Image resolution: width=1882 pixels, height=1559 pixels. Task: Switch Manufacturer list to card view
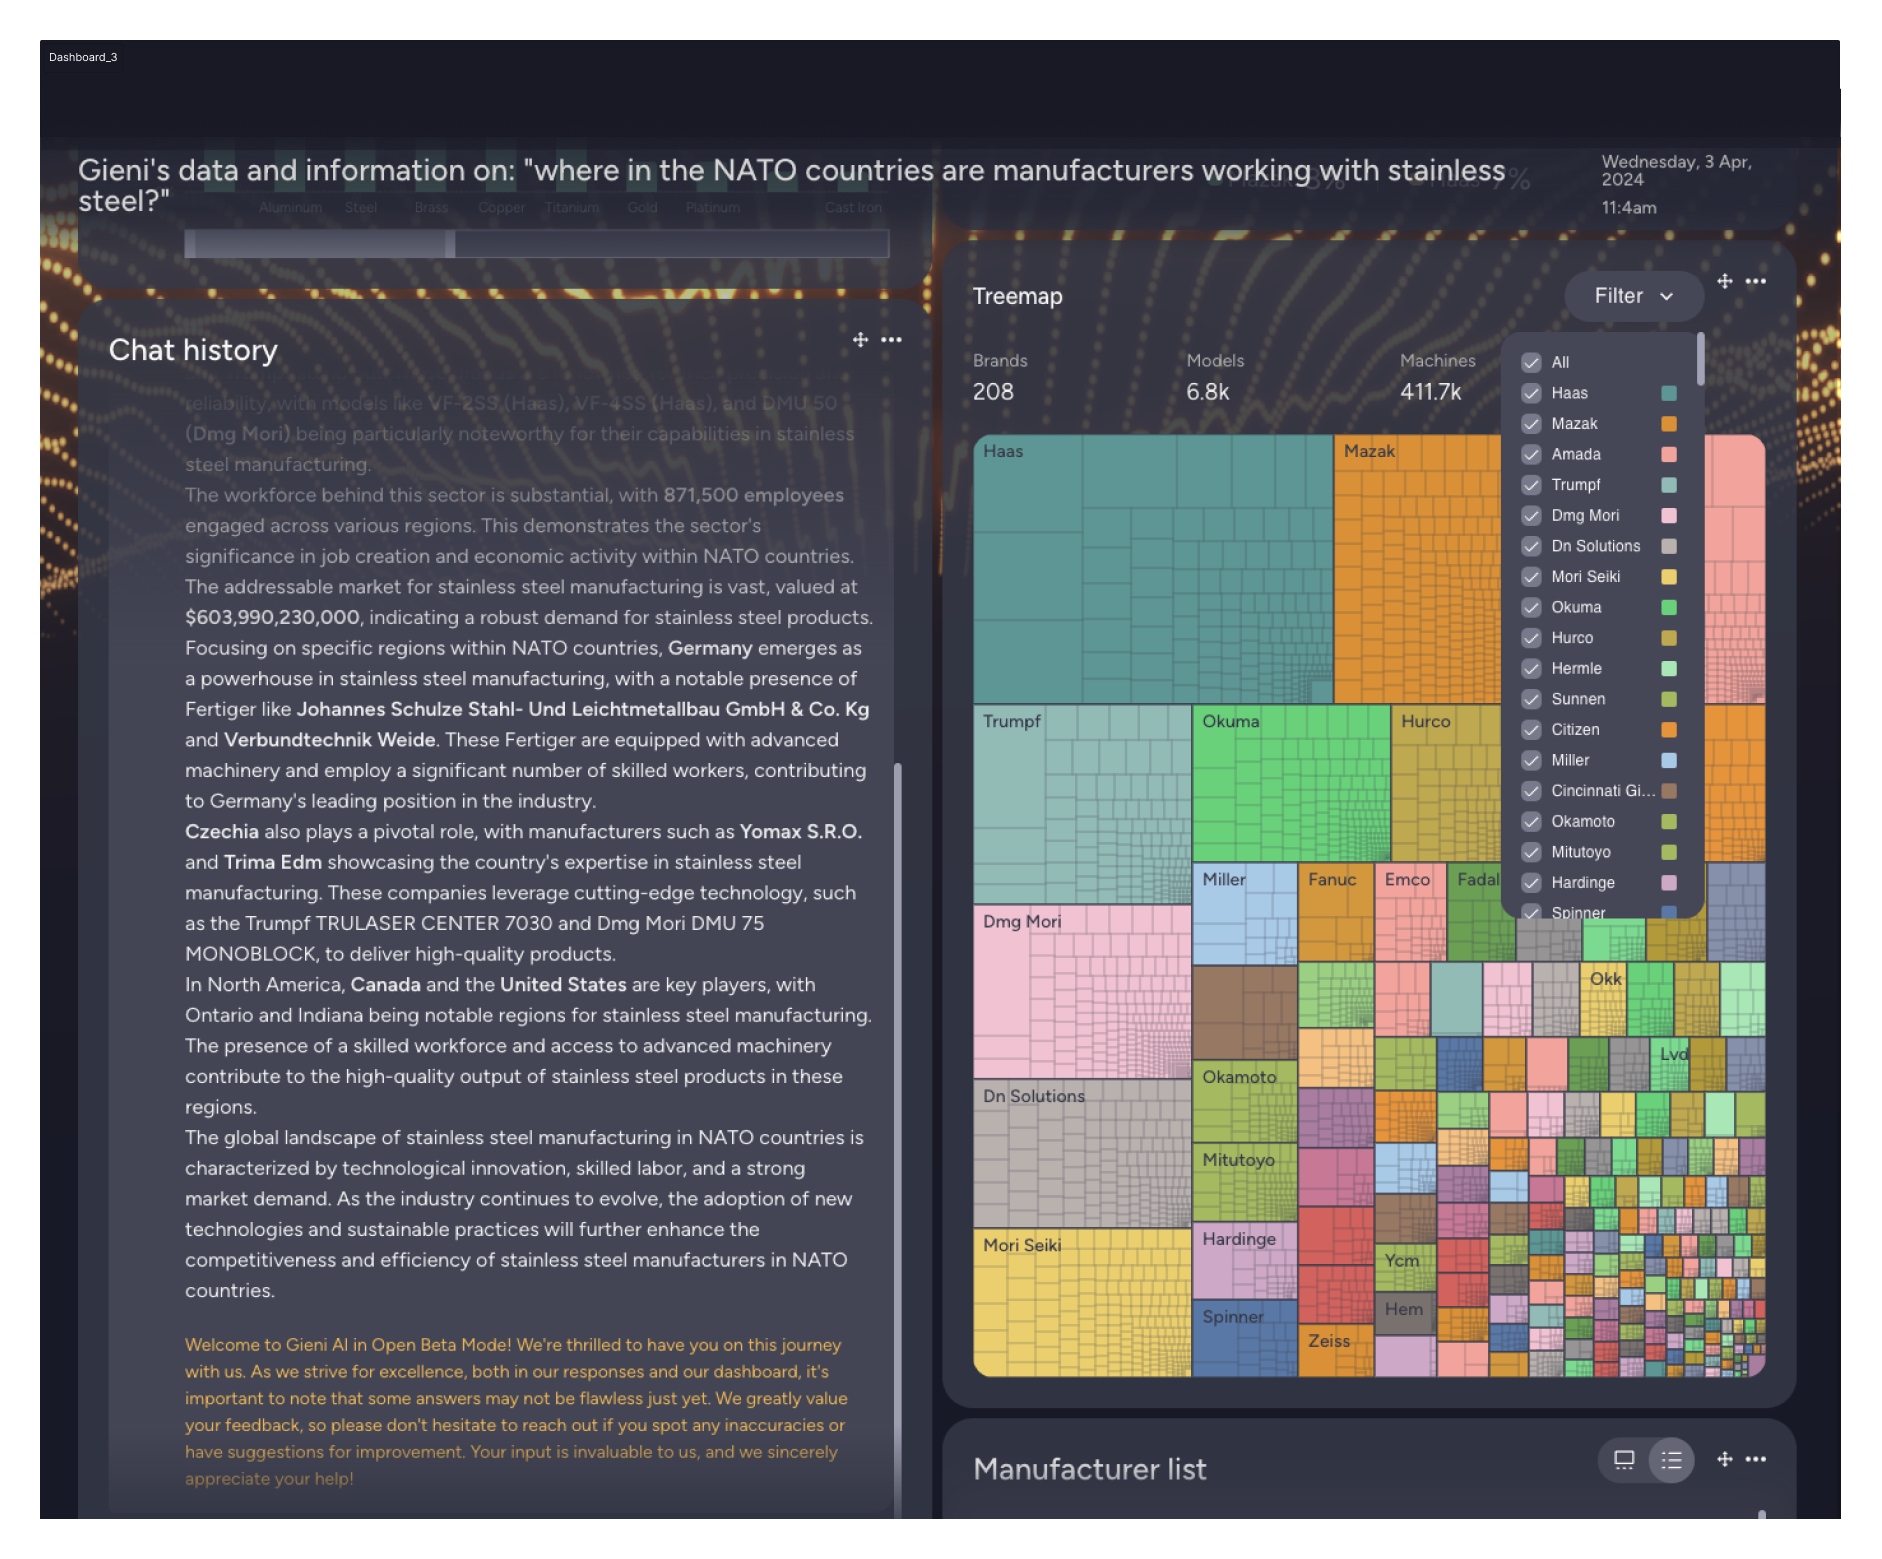click(1624, 1460)
